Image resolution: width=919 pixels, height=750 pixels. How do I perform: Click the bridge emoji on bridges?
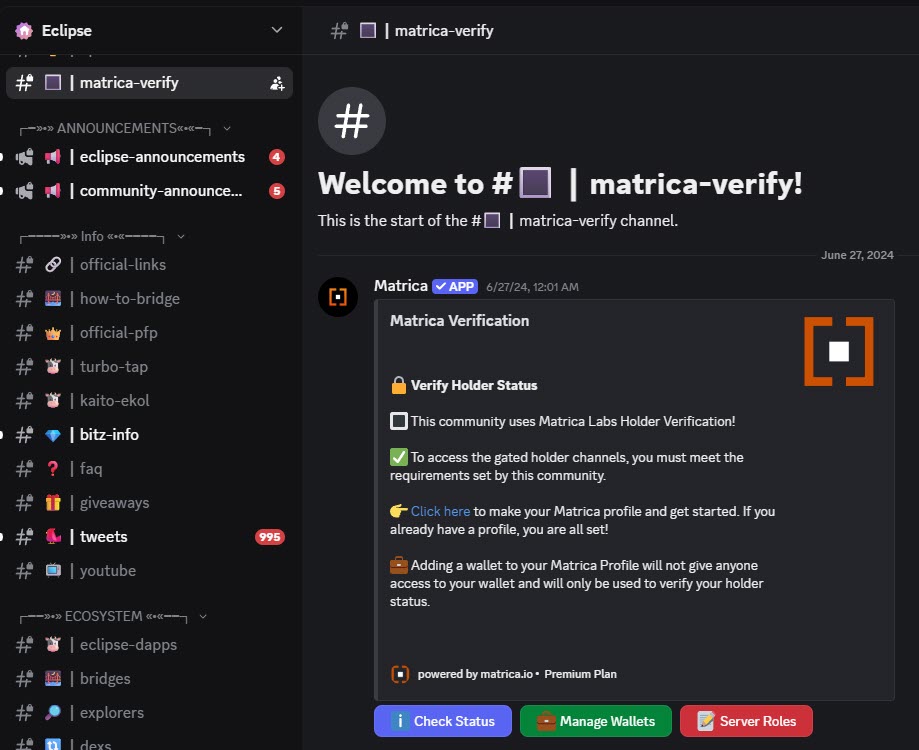[x=53, y=679]
